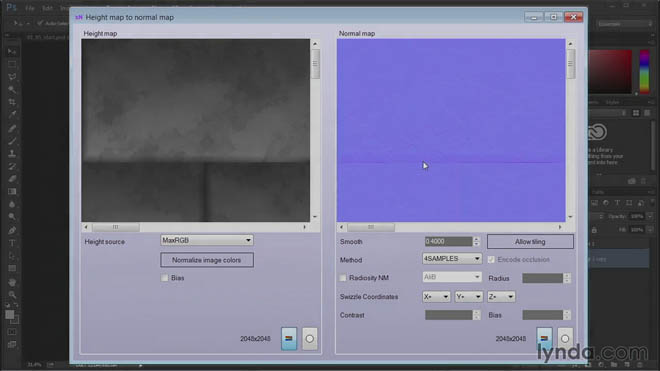Select the Rectangular Marquee tool in Photoshop
Screen dimensions: 660x371
click(12, 64)
